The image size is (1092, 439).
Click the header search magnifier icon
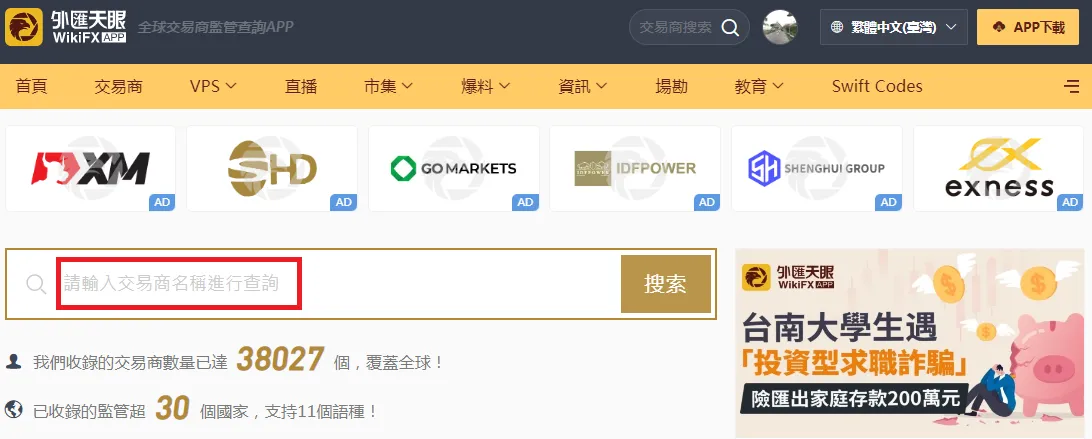click(730, 27)
